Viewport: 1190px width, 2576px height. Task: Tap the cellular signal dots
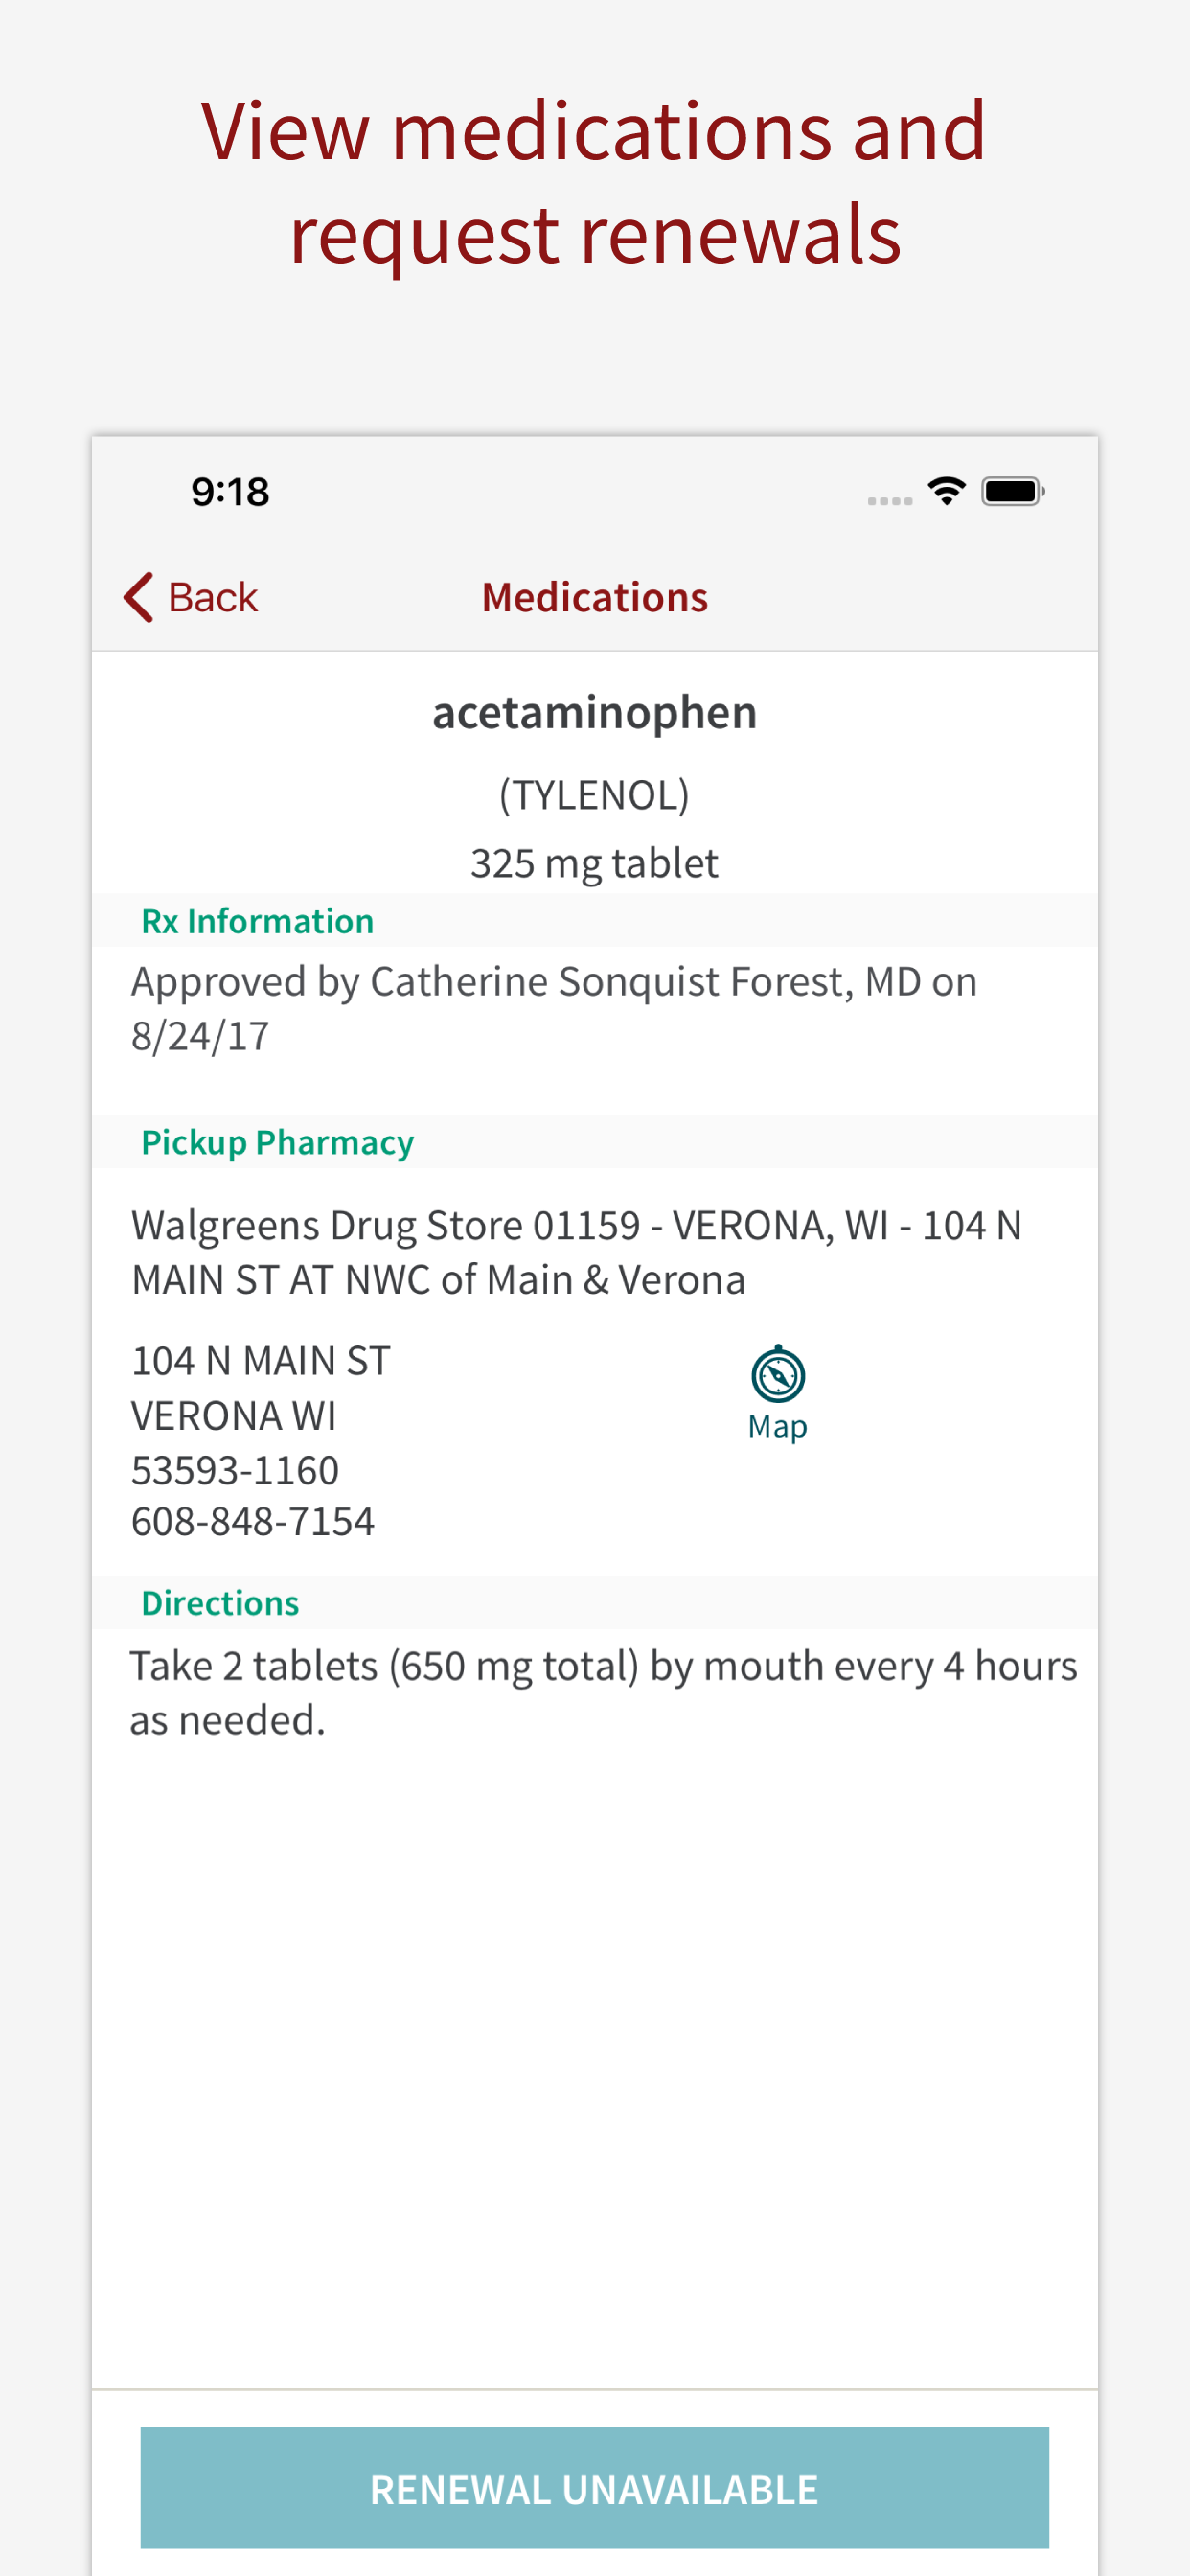[x=889, y=500]
